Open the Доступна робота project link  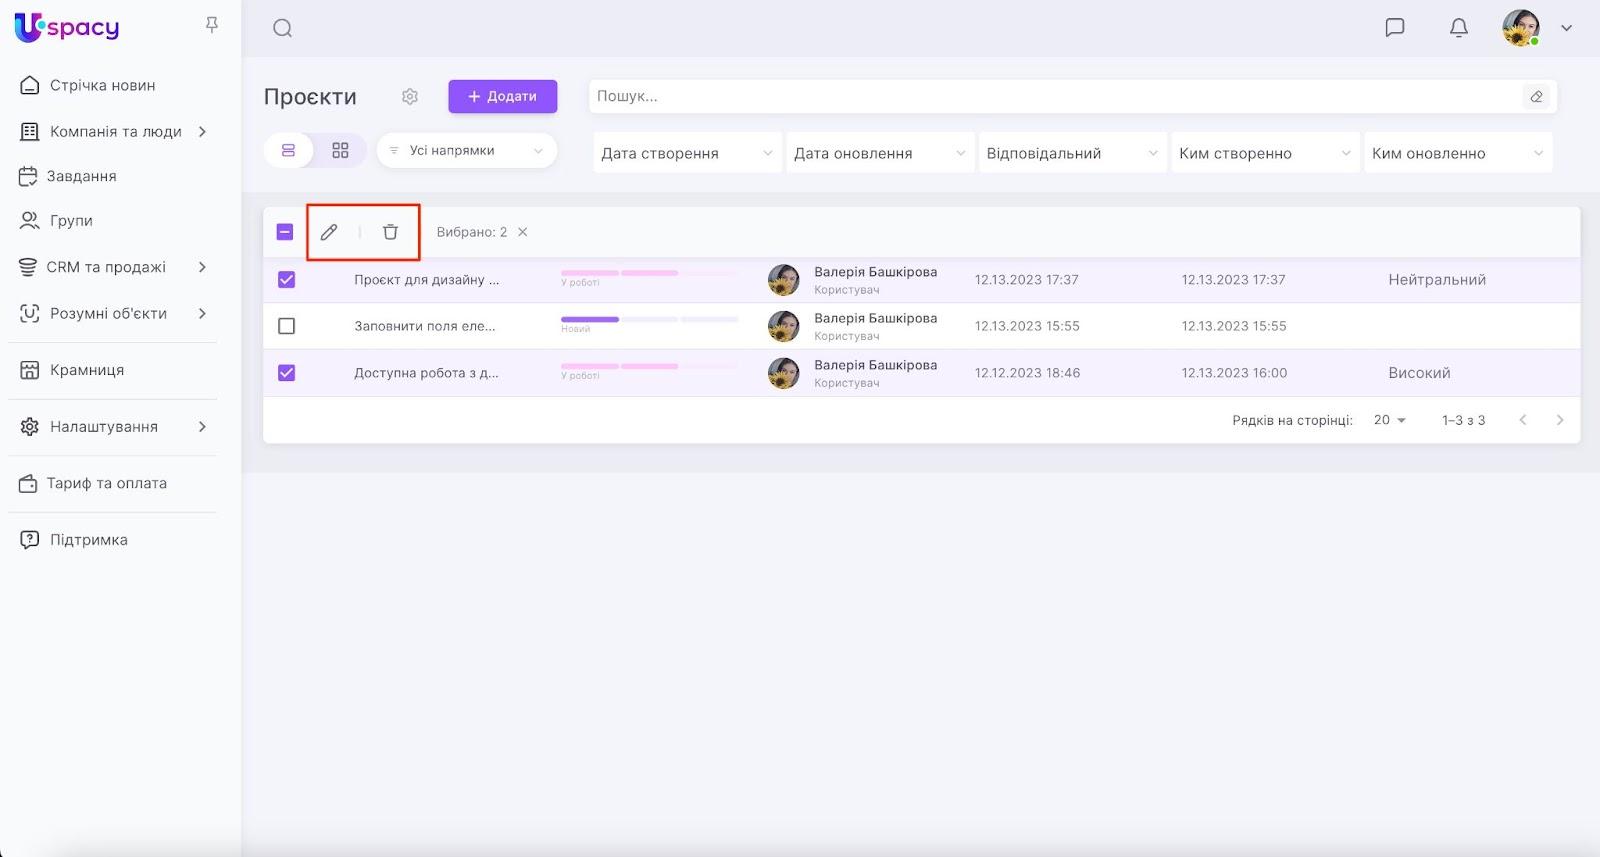point(426,373)
